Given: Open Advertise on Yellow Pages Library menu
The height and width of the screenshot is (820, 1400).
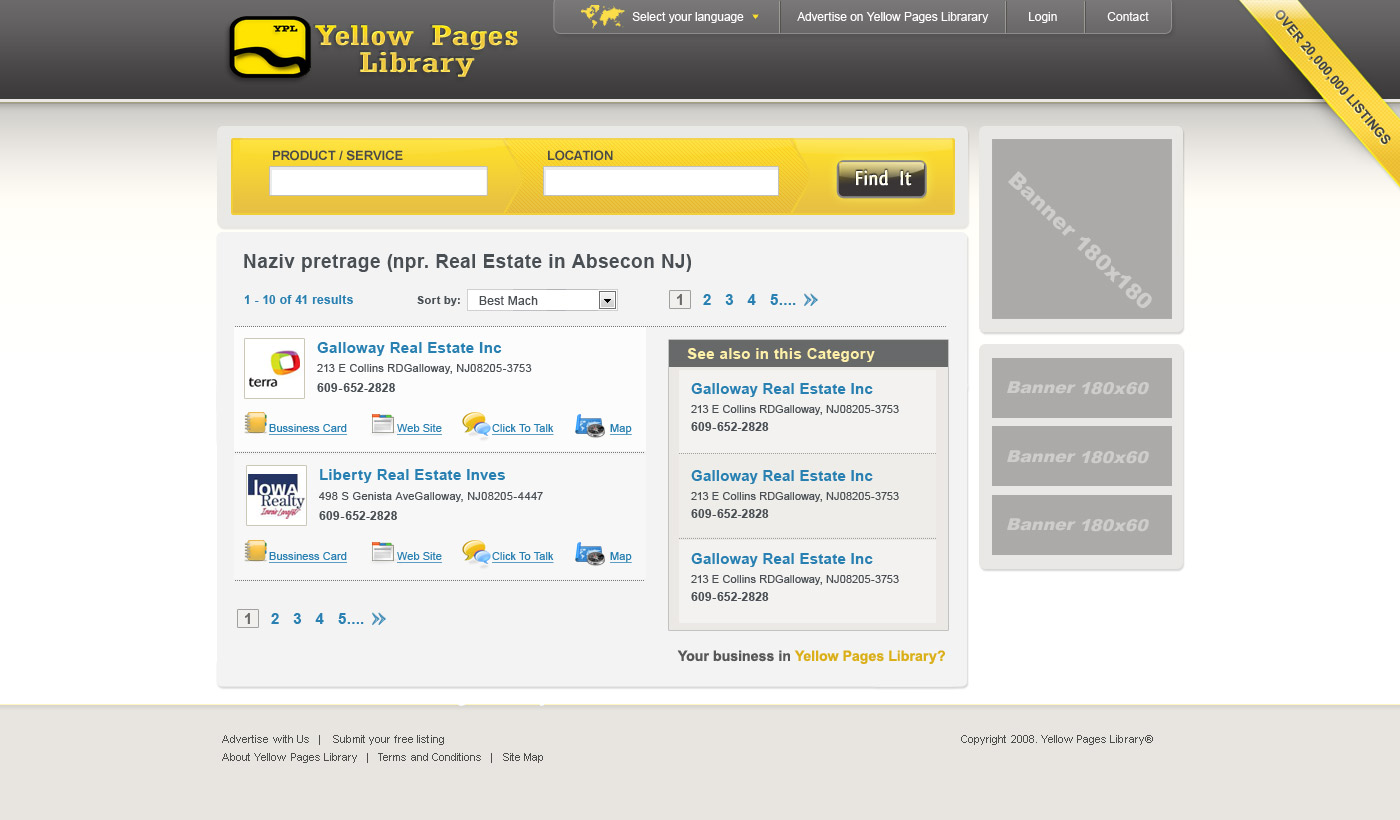Looking at the screenshot, I should (892, 17).
